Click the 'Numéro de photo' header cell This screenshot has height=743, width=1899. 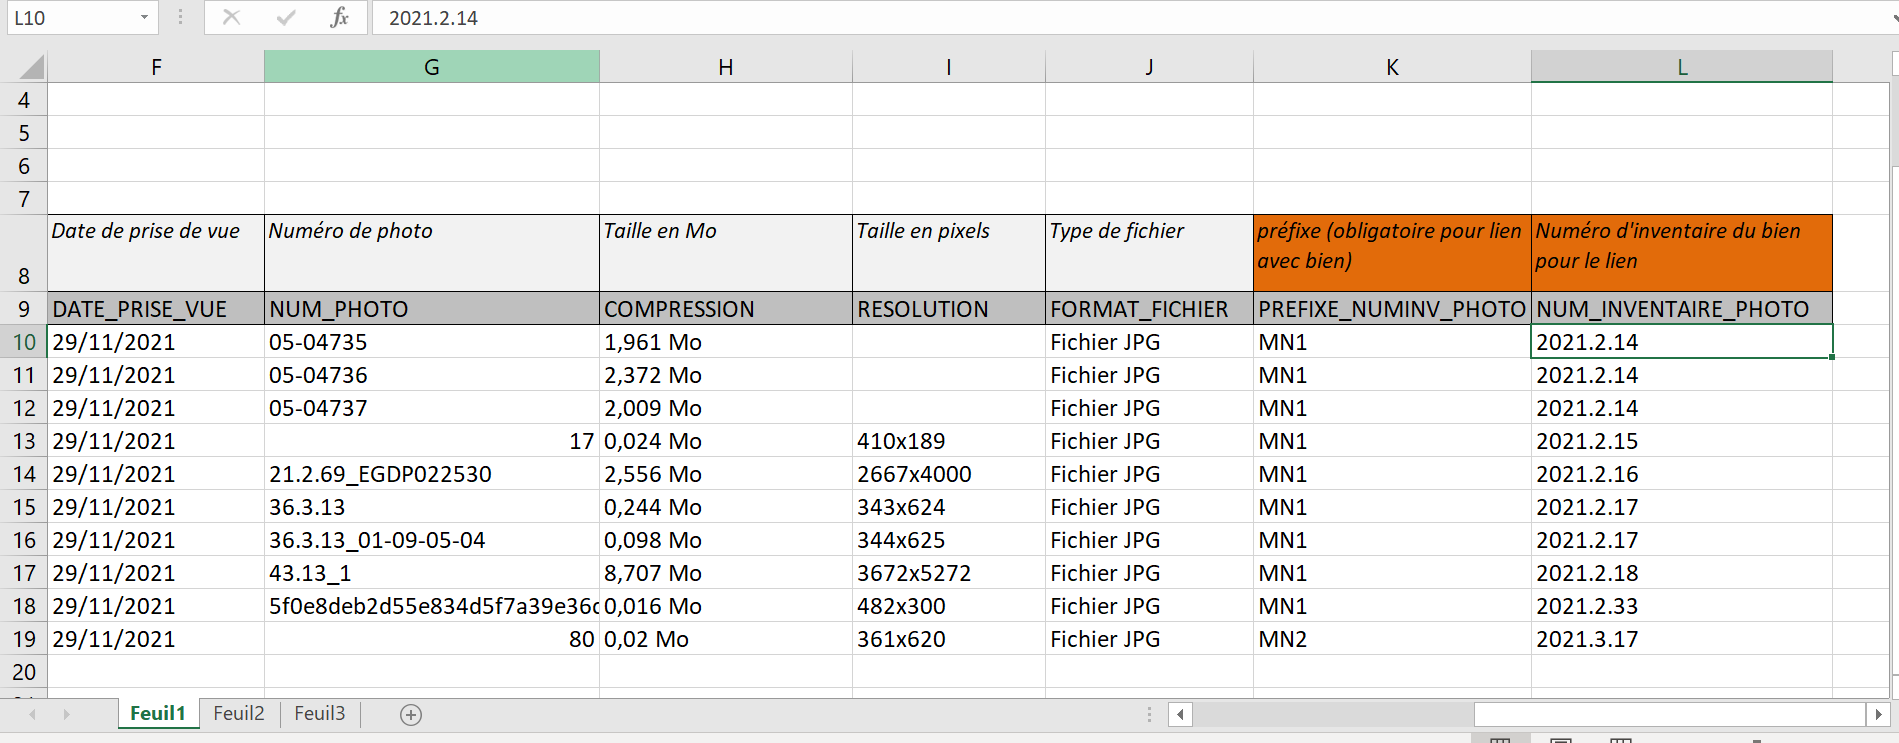click(x=432, y=253)
